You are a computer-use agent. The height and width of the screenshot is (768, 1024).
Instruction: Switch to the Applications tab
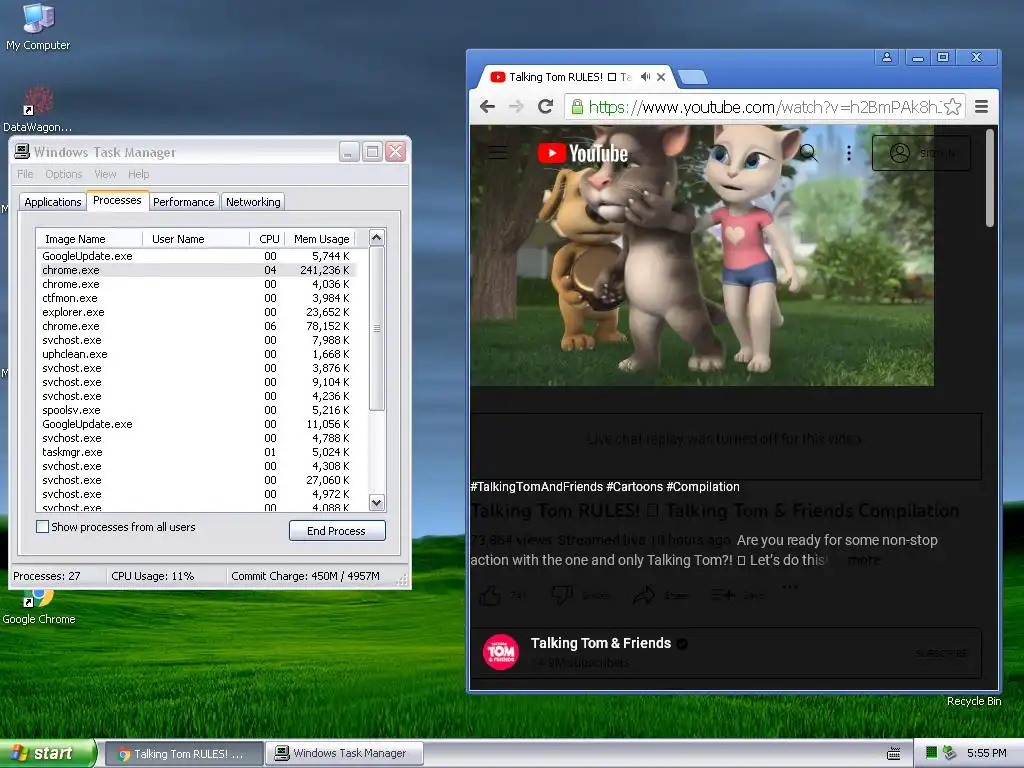pyautogui.click(x=53, y=202)
